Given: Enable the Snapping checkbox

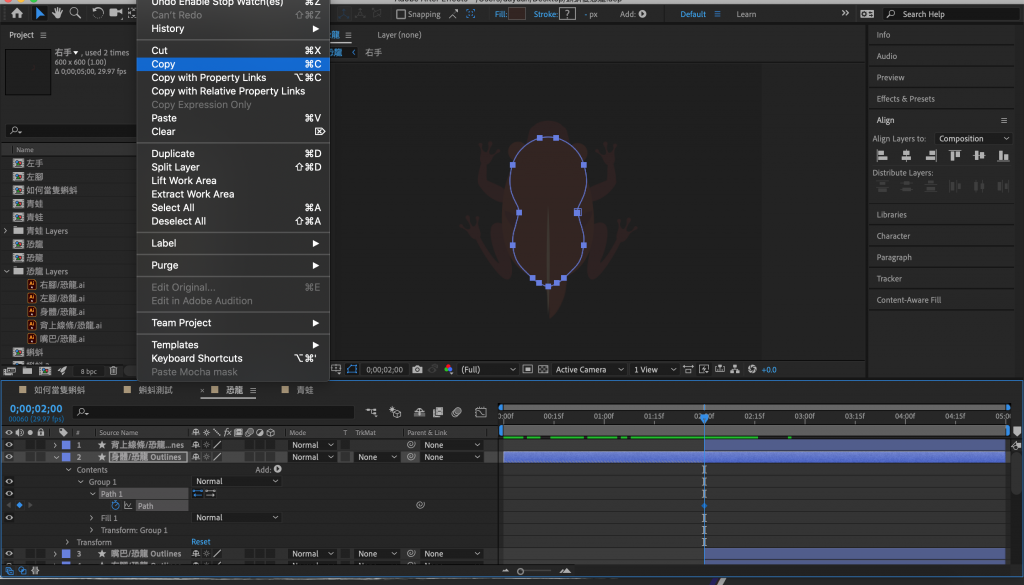Looking at the screenshot, I should (401, 14).
